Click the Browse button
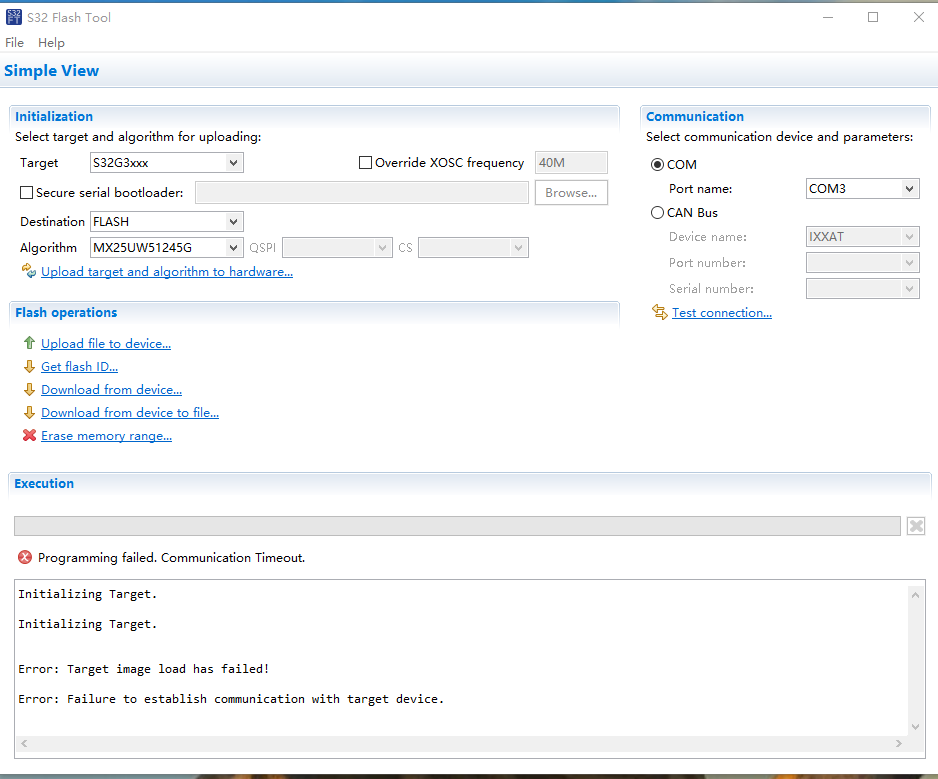This screenshot has width=938, height=779. [x=571, y=192]
